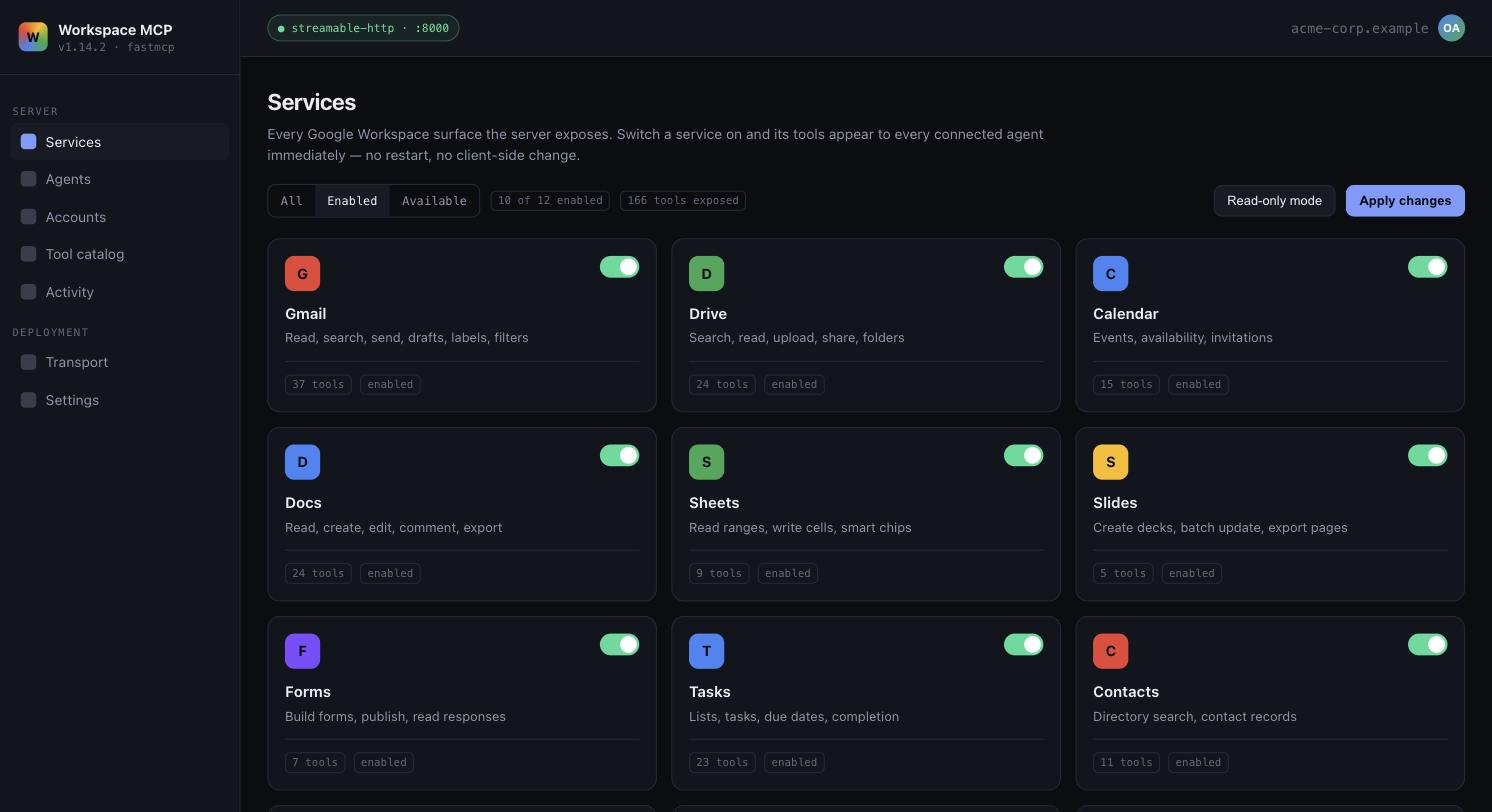Toggle the Sheets service off
This screenshot has width=1492, height=812.
click(1023, 456)
